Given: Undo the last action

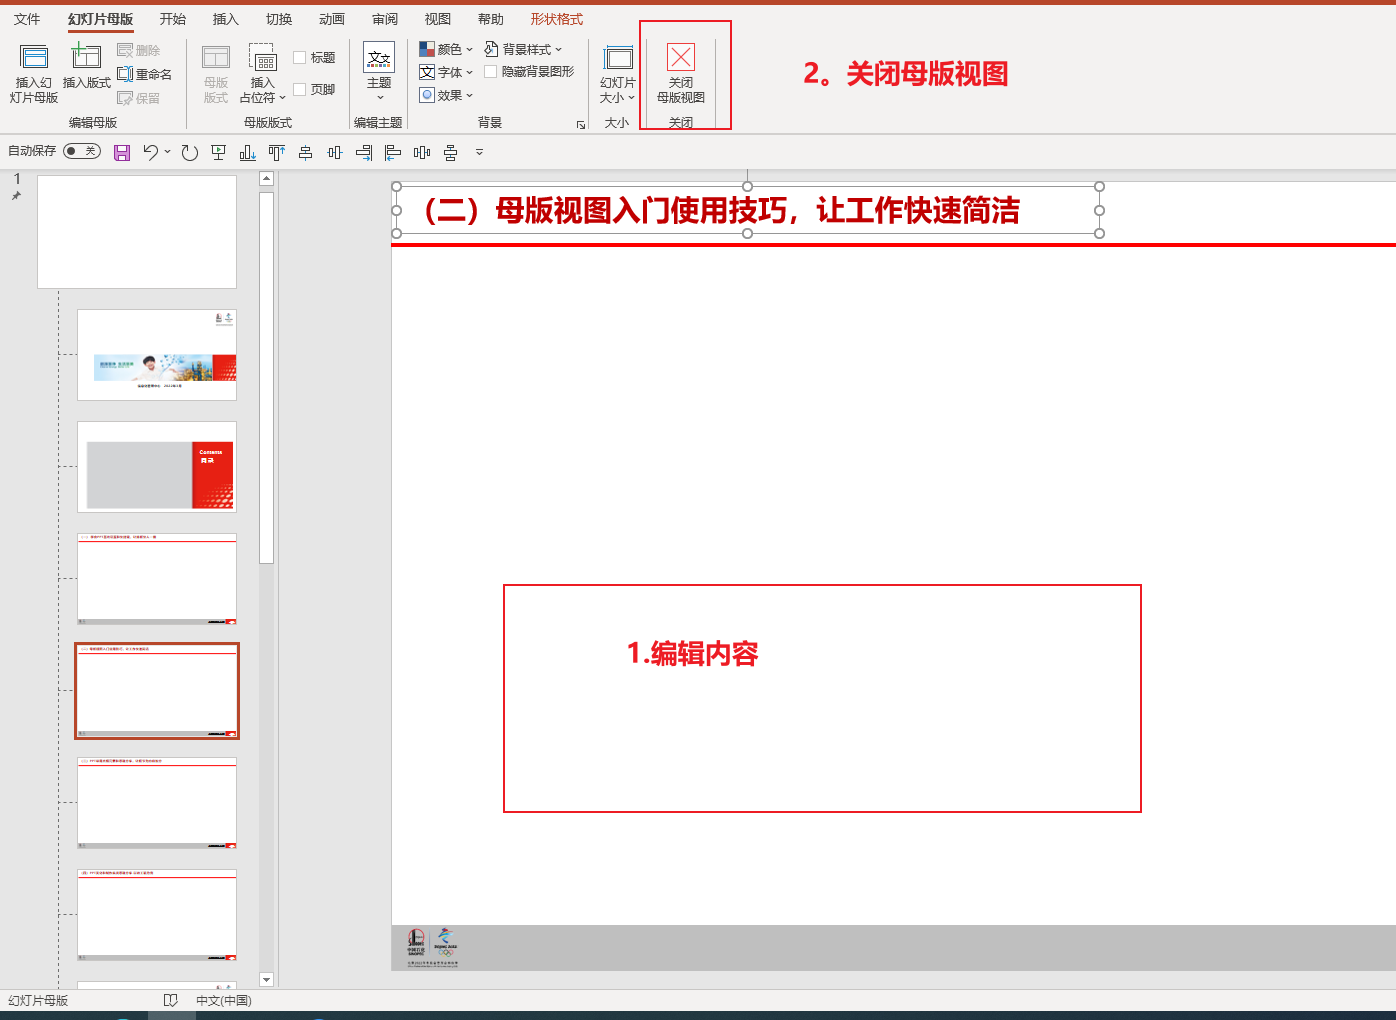Looking at the screenshot, I should (150, 152).
